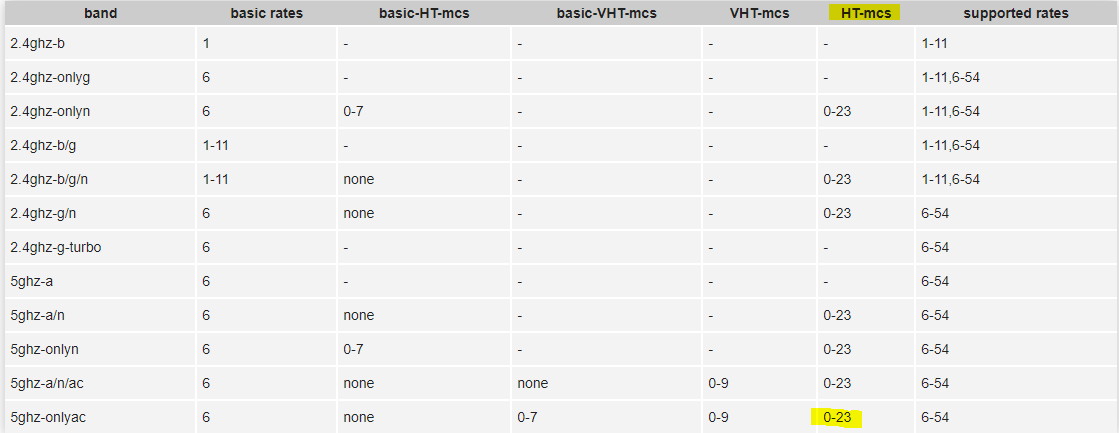Select the basic-VHT-mcs "none" cell for 5ghz-a/n/ac
The width and height of the screenshot is (1119, 433).
532,383
